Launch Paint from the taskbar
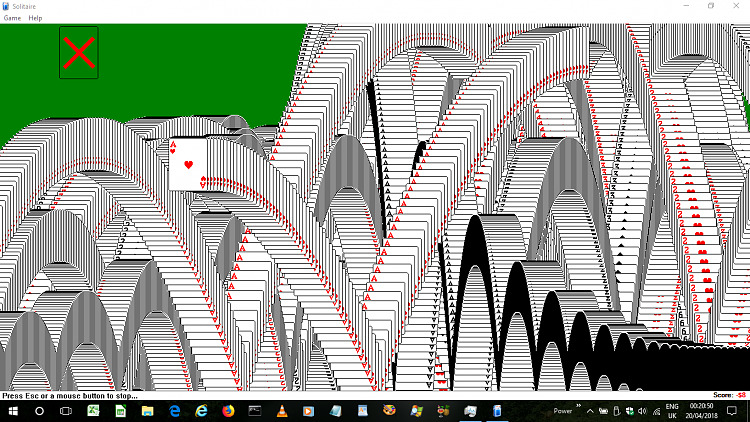This screenshot has width=750, height=422. [x=389, y=411]
